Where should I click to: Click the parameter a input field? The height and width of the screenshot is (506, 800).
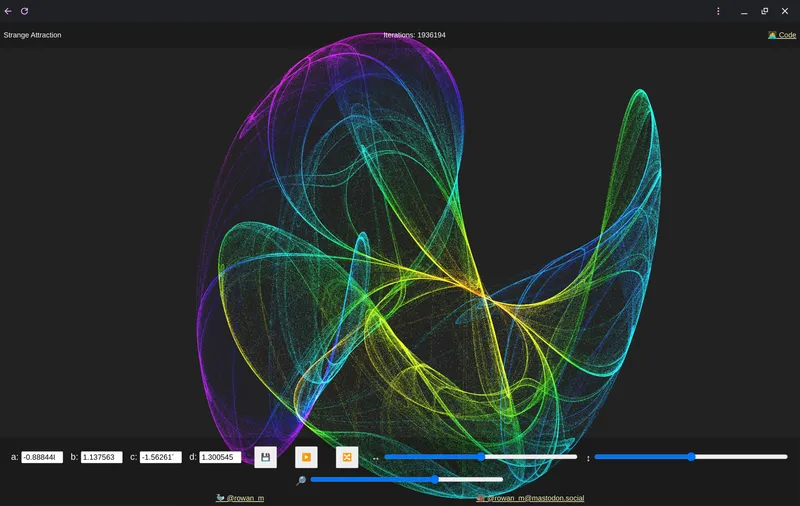click(x=42, y=457)
